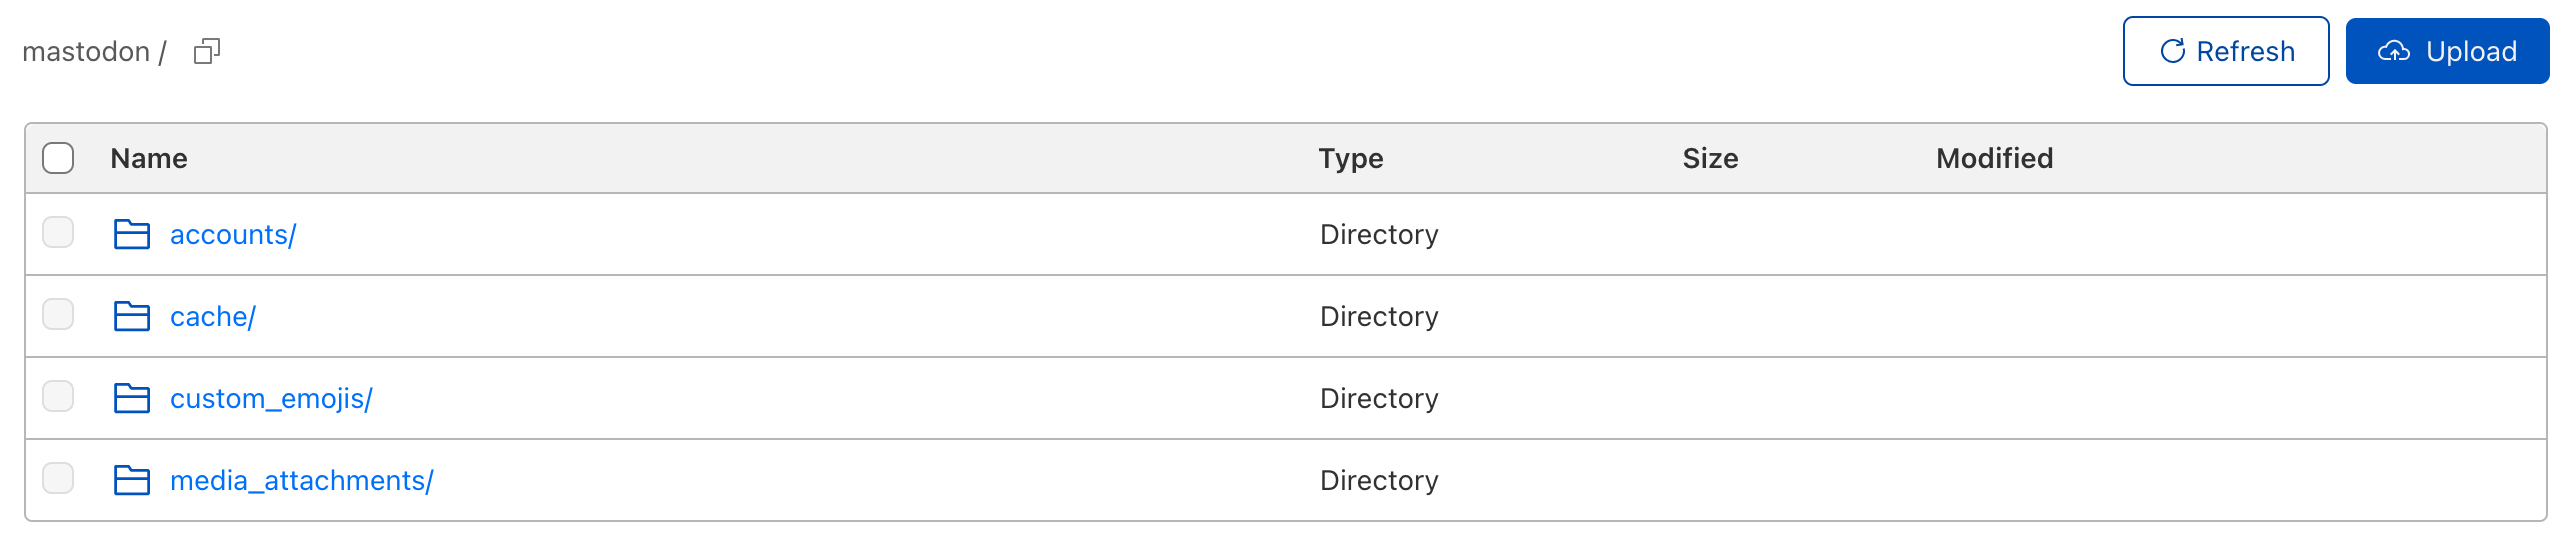Click the copy path icon beside mastodon
Screen dimensions: 2572x540
coord(207,51)
